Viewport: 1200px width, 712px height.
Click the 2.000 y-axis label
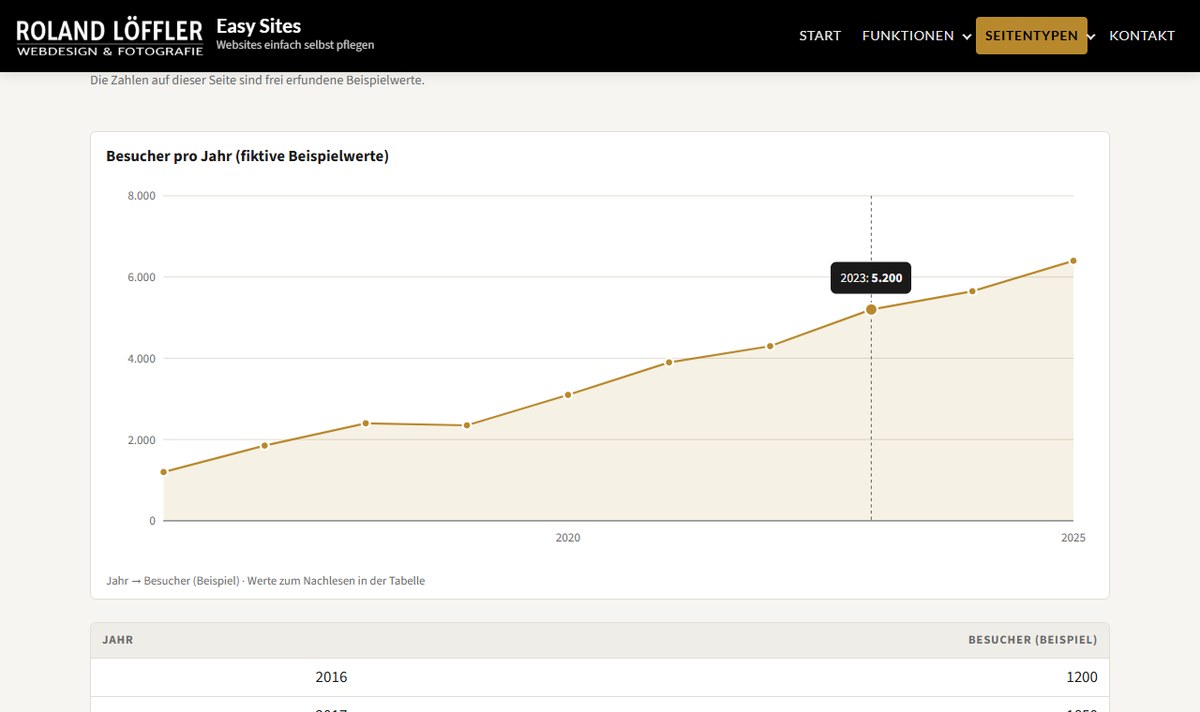(x=141, y=440)
